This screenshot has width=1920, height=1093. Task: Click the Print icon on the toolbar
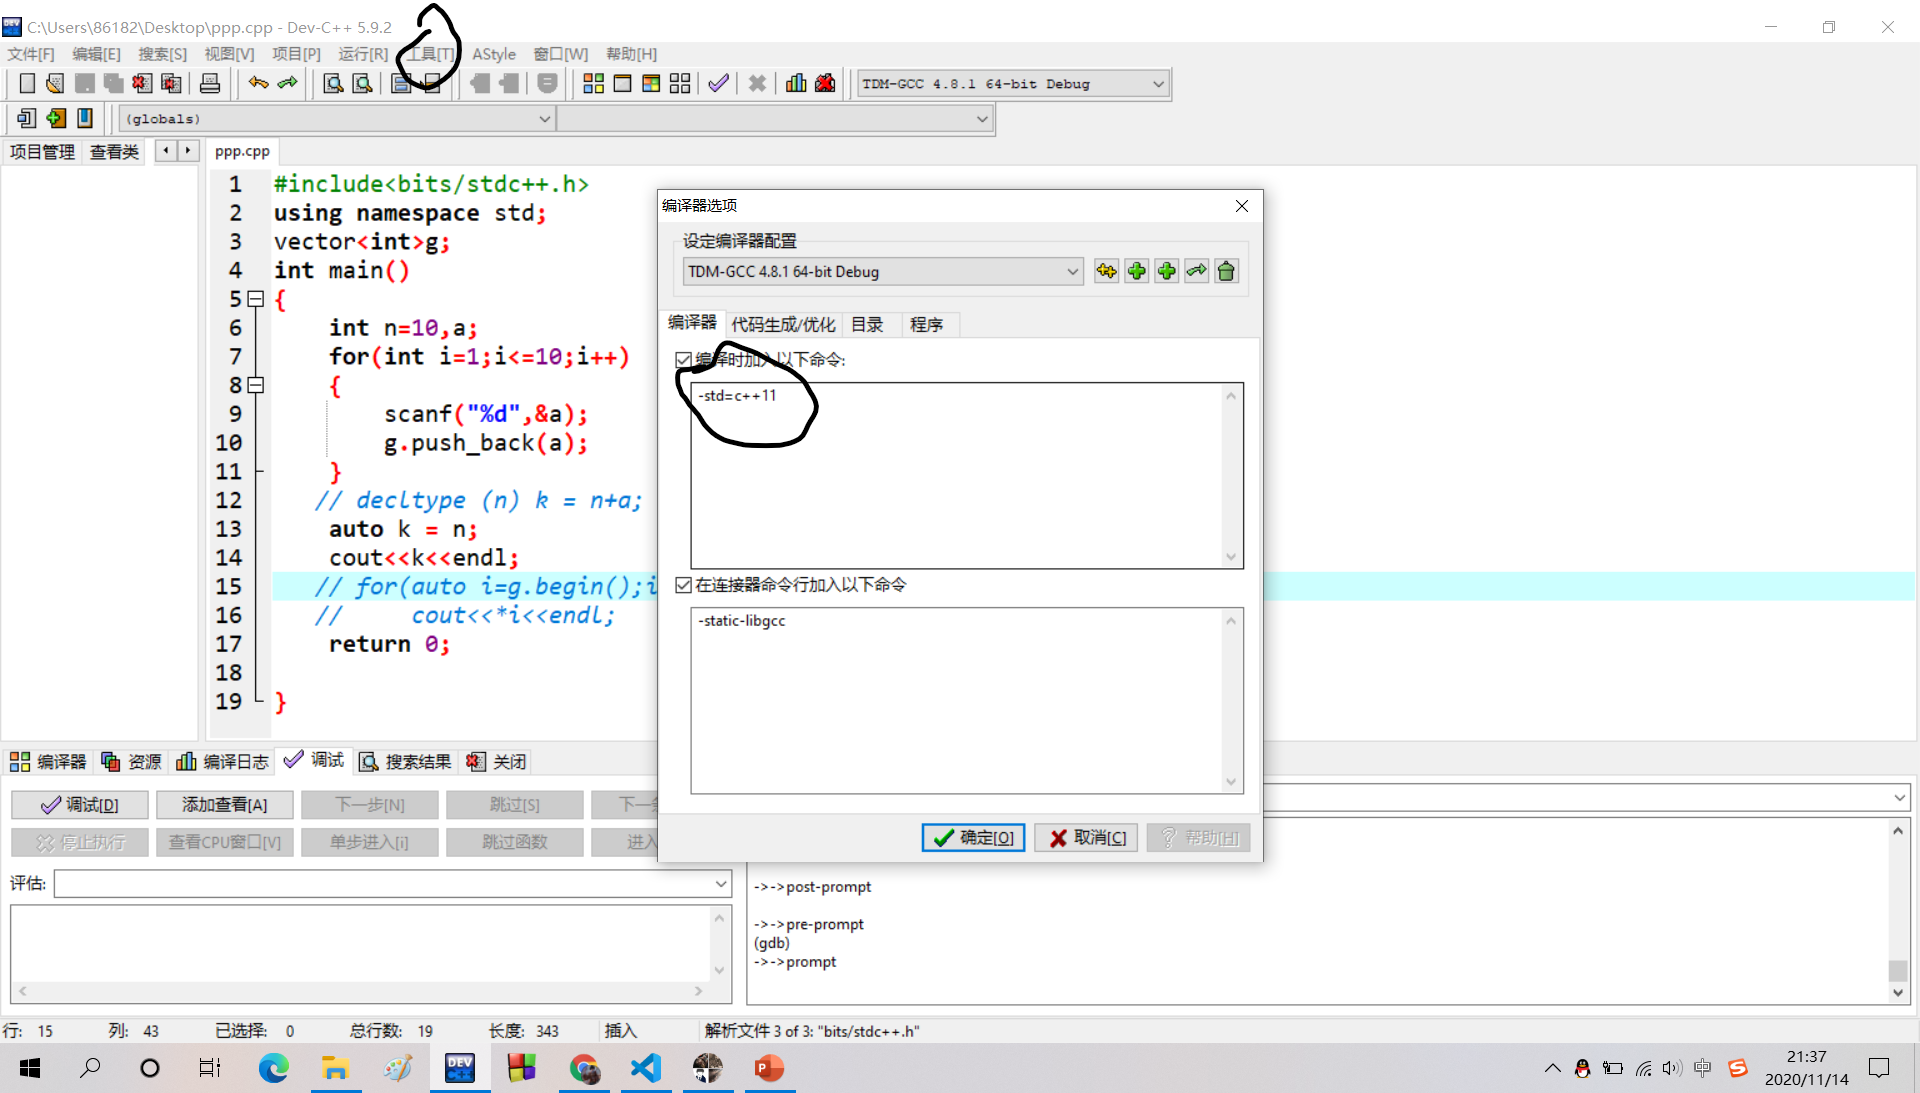point(209,83)
